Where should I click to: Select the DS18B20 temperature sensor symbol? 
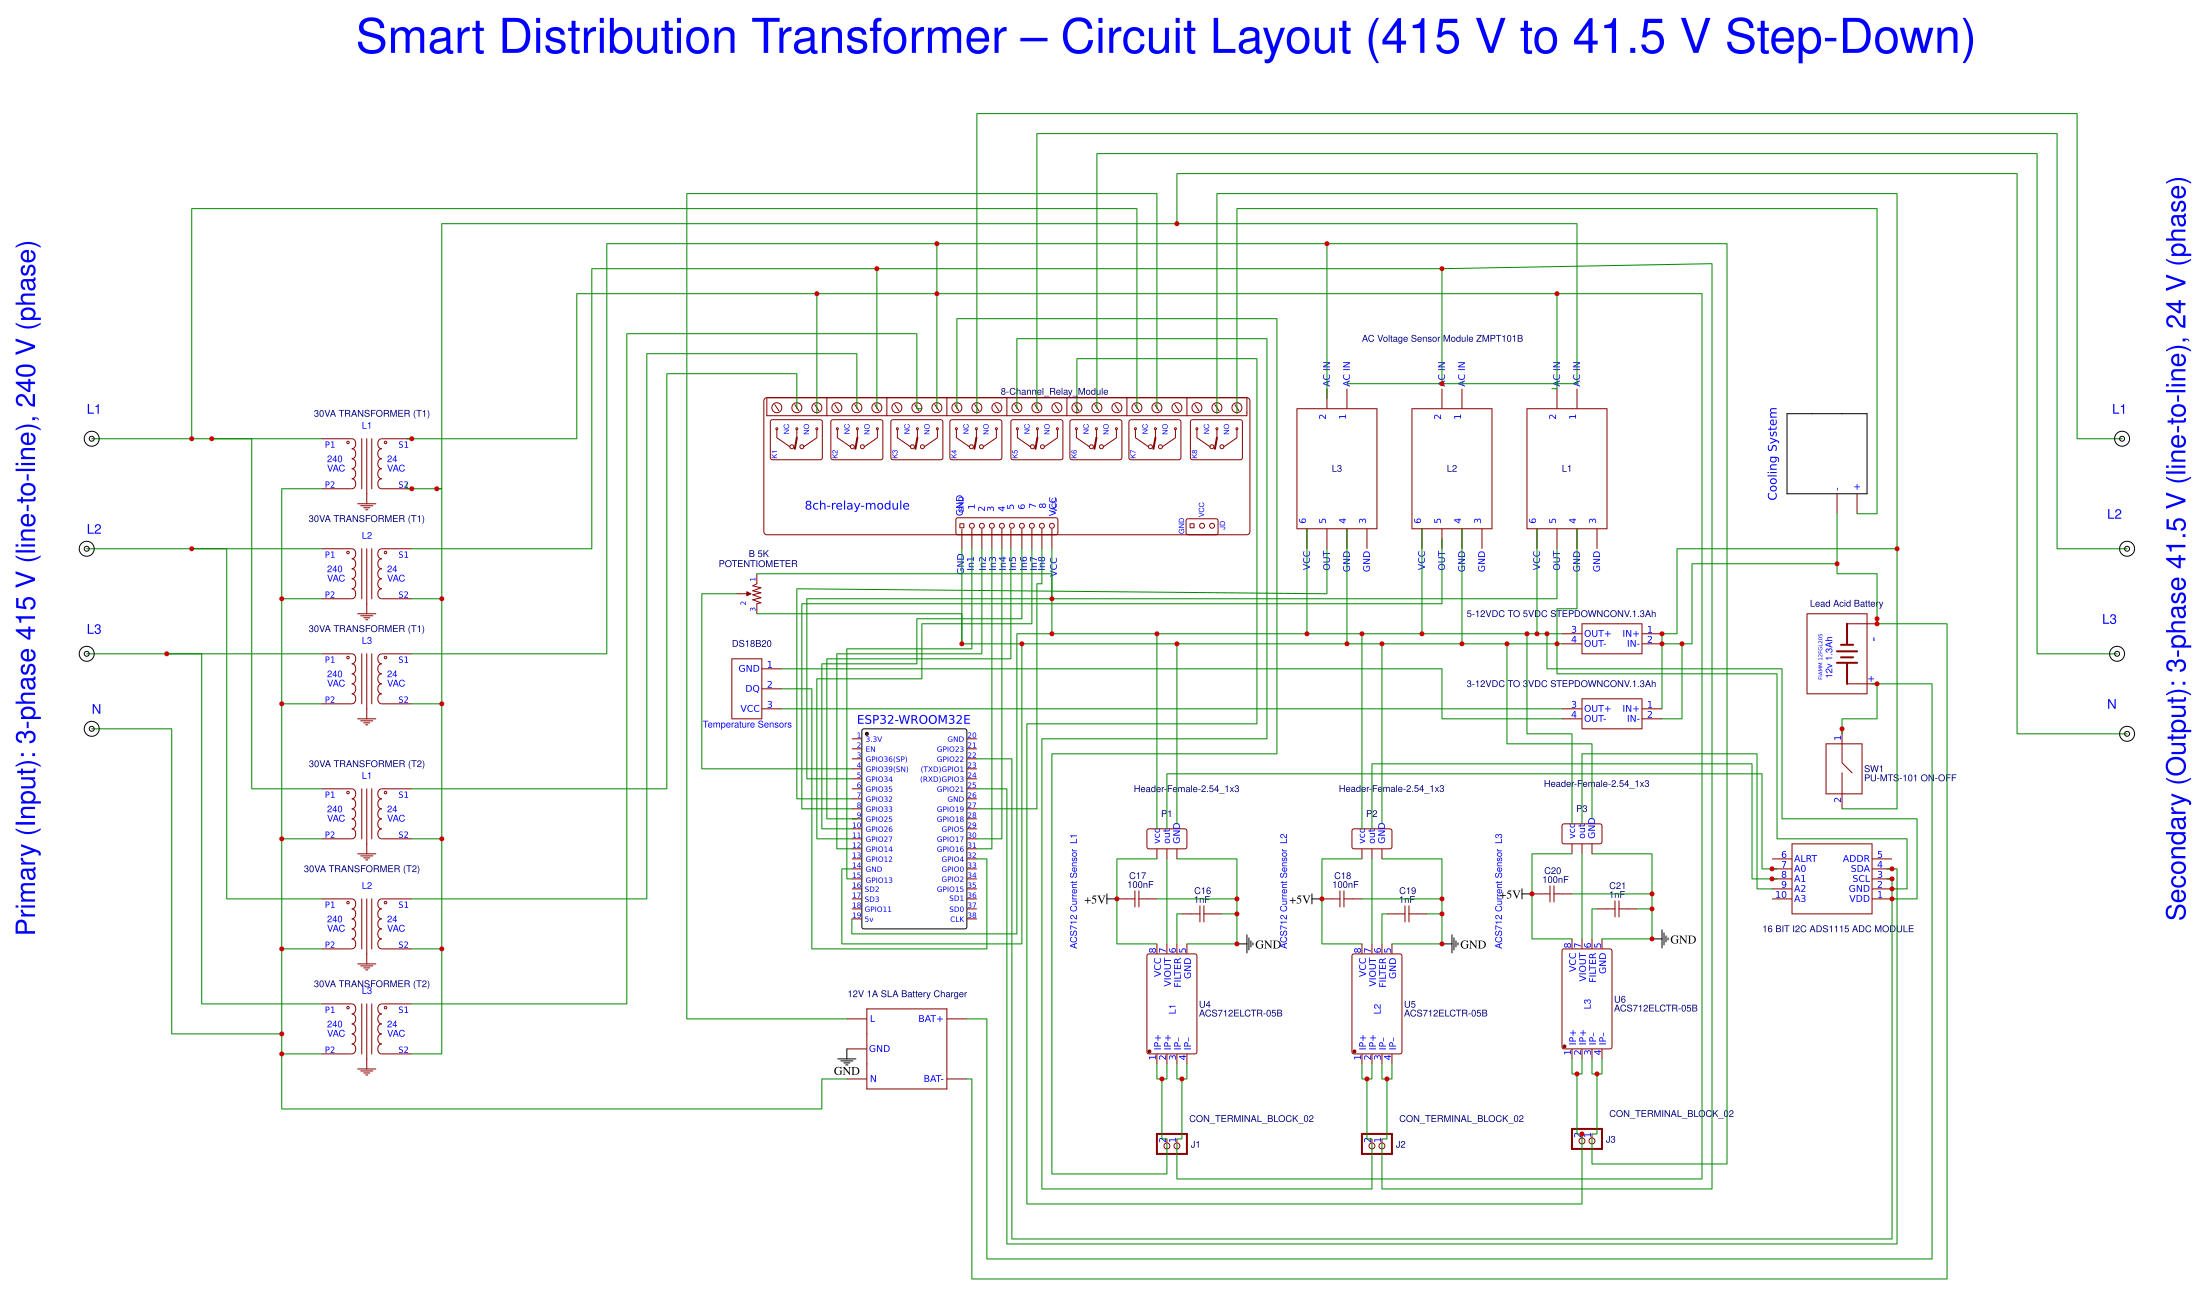point(746,688)
